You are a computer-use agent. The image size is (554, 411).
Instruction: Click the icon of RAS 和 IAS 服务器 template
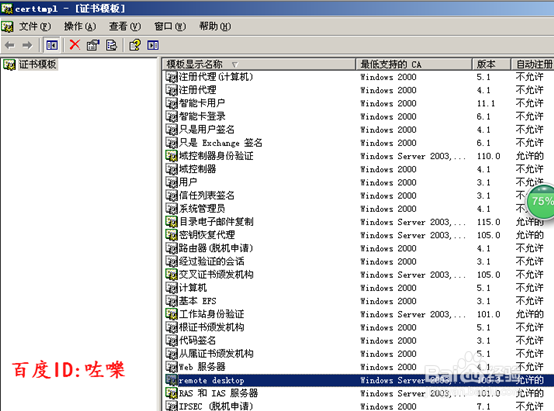pos(171,393)
